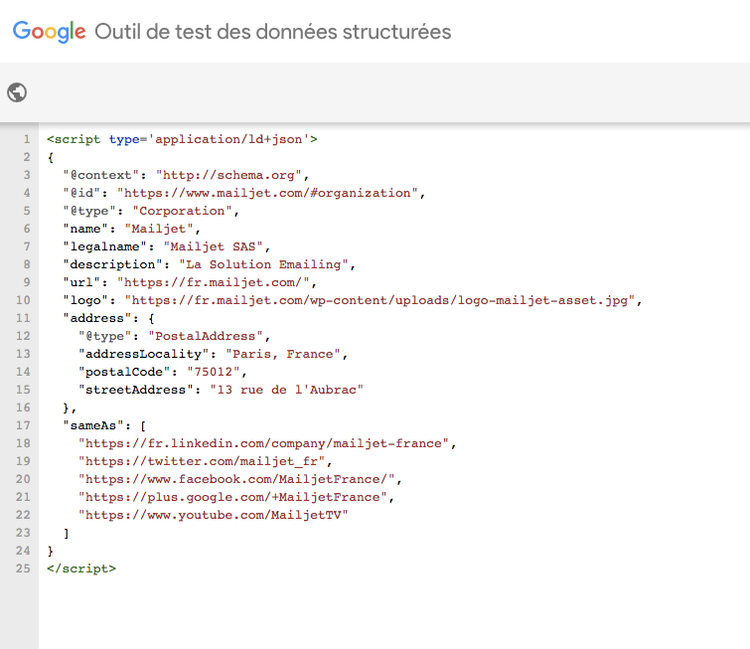Click the facebook.com/MailjetFrance URL line

[240, 479]
